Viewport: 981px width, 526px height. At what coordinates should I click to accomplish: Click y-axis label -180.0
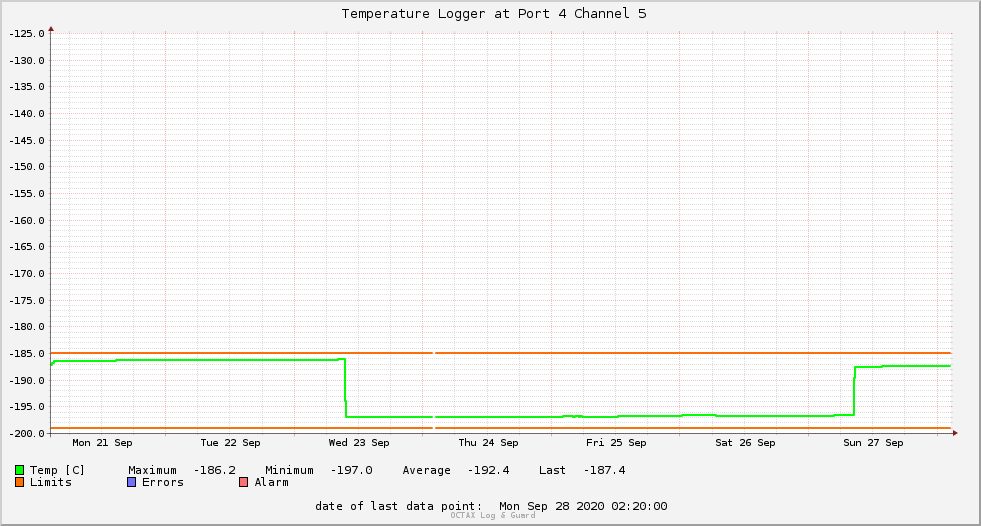coord(27,327)
